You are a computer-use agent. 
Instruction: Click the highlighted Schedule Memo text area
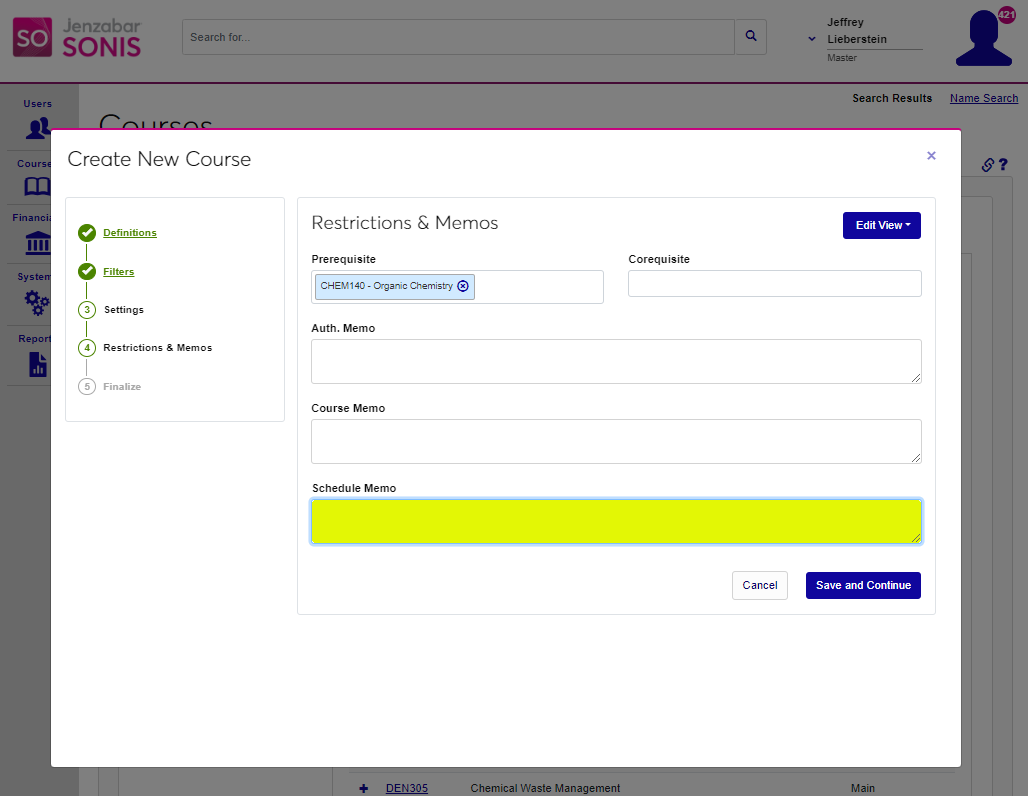click(x=615, y=521)
